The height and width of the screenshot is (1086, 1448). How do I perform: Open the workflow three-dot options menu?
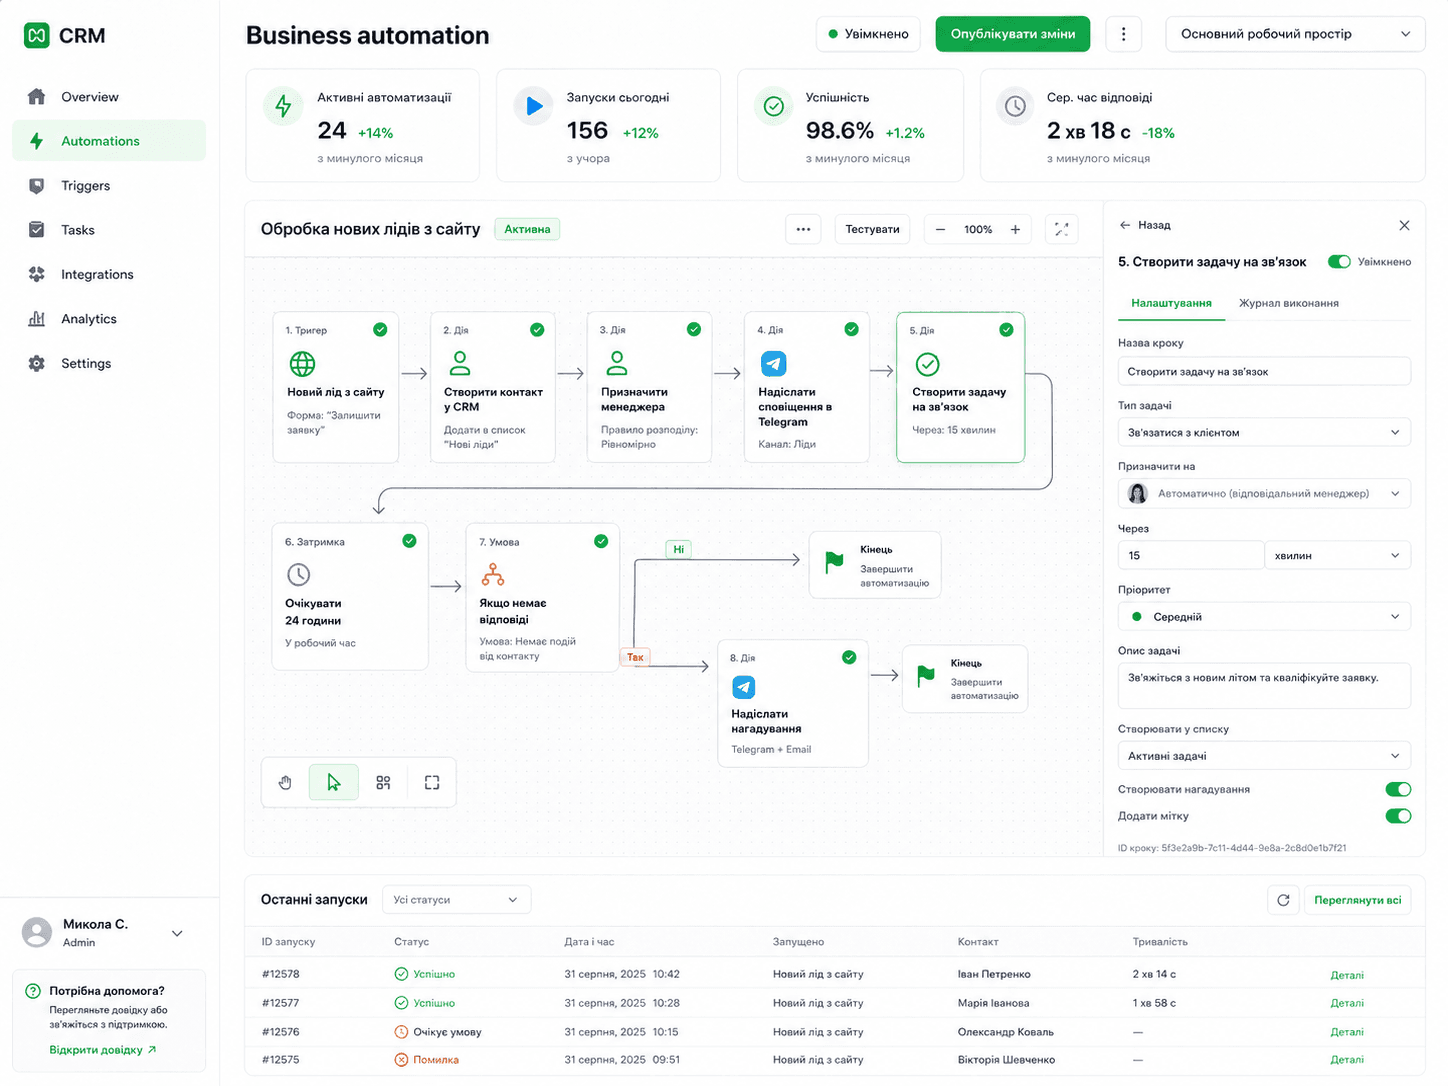tap(803, 229)
